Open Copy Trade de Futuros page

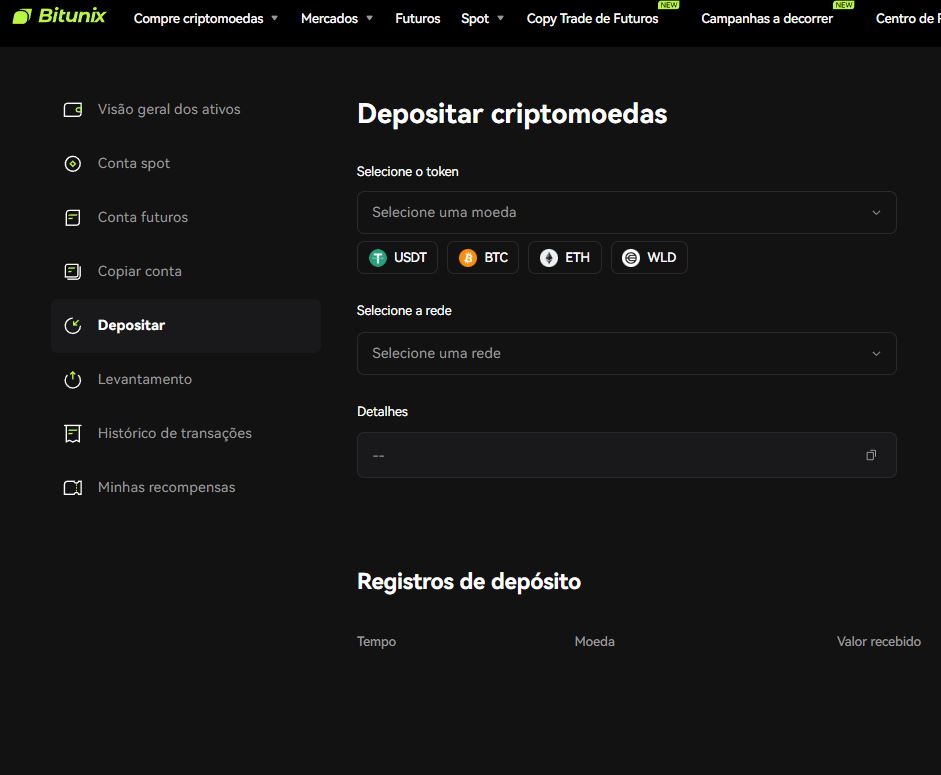tap(592, 19)
